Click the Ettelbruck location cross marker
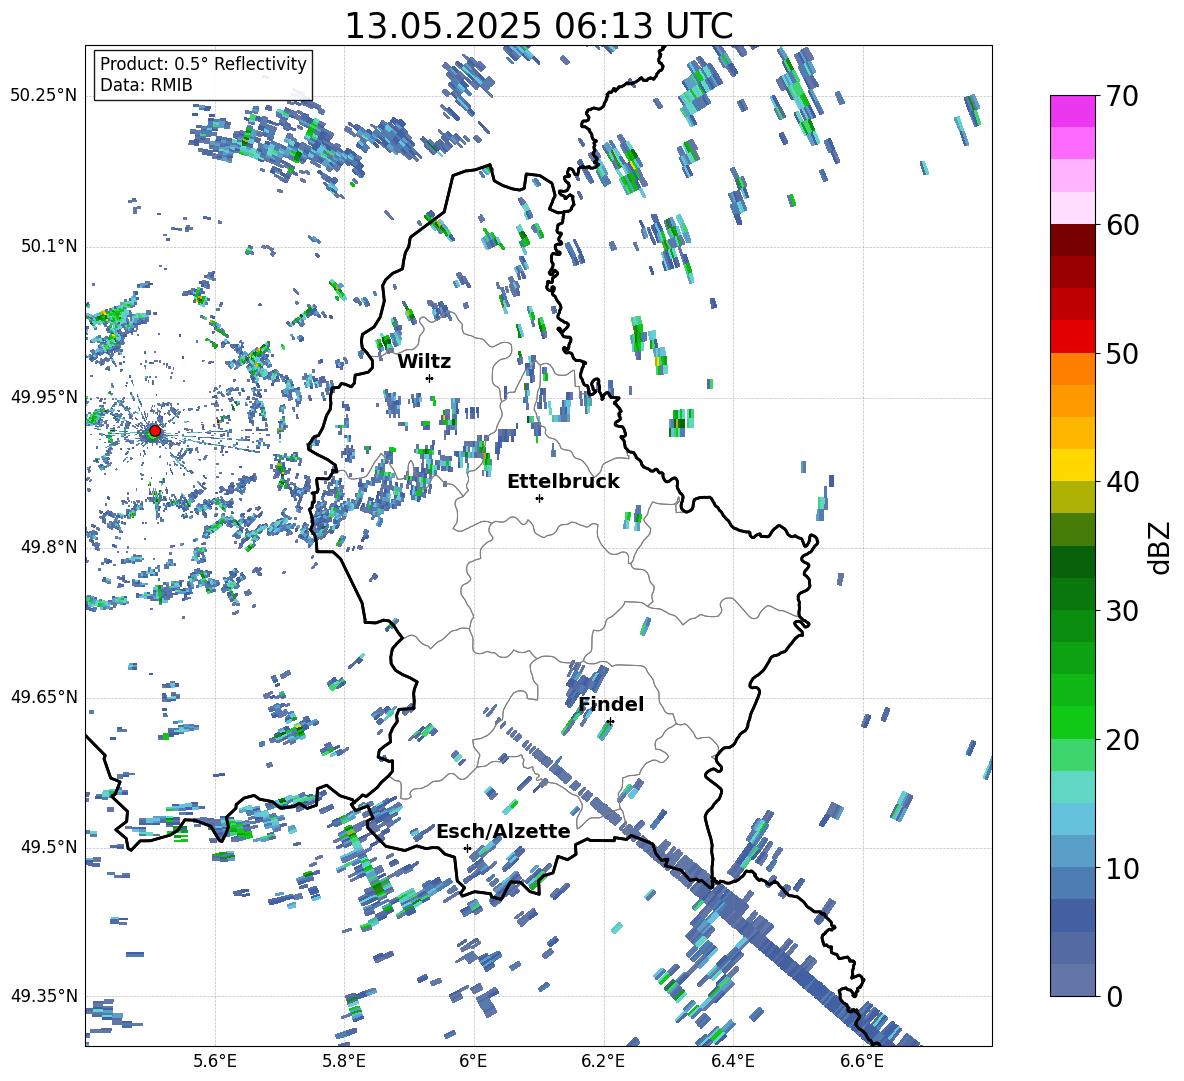Screen dimensions: 1184x1081 539,498
